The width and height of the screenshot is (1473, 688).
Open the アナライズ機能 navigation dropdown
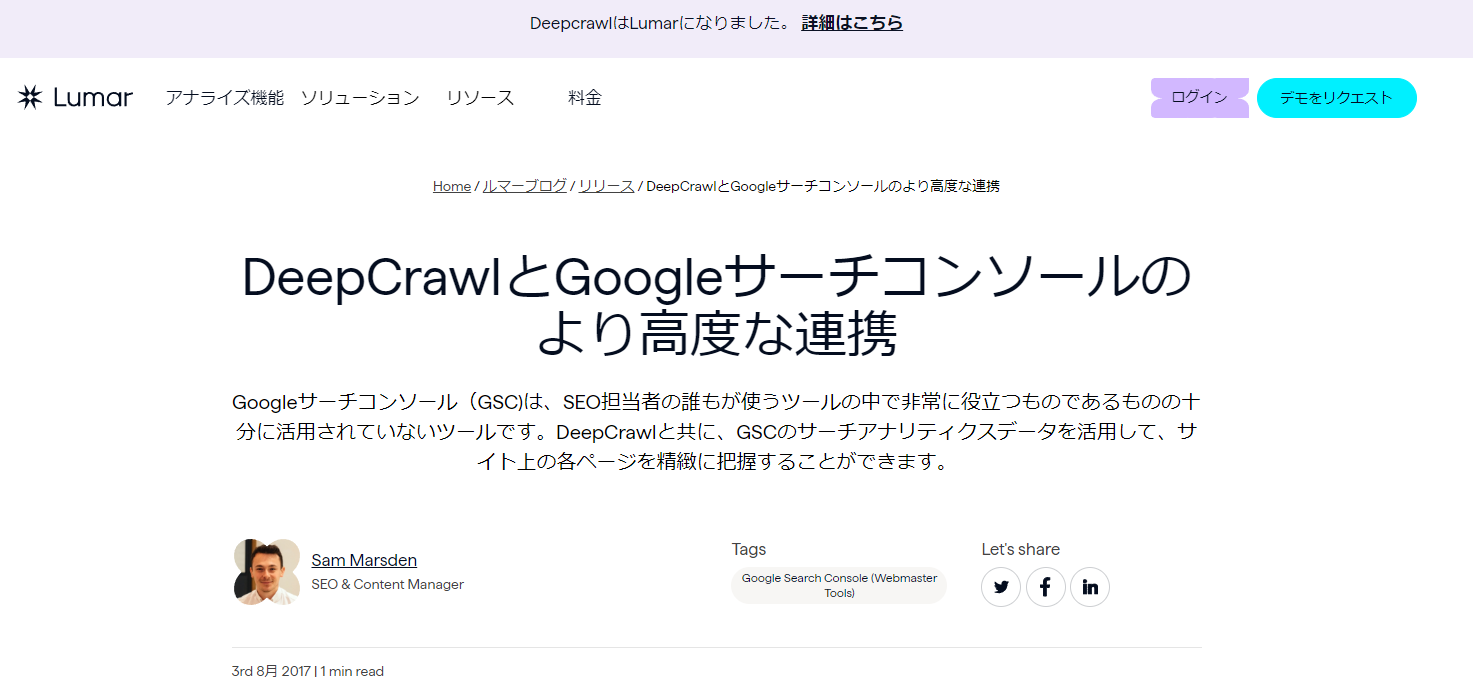click(225, 97)
